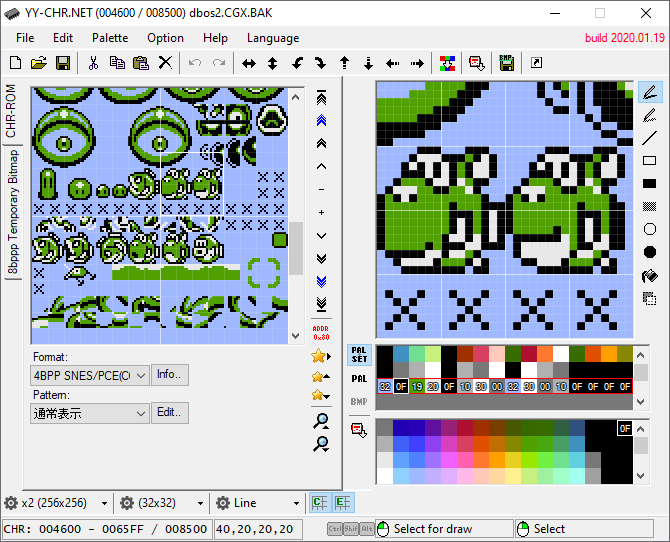Click the pattern Edit.. button
Viewport: 670px width, 542px height.
(169, 412)
